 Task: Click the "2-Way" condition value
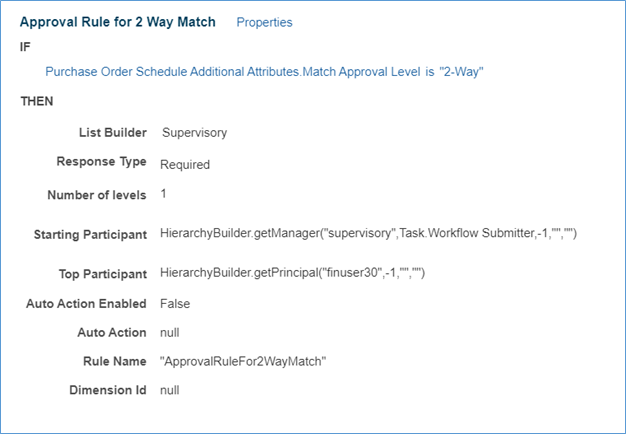(461, 72)
